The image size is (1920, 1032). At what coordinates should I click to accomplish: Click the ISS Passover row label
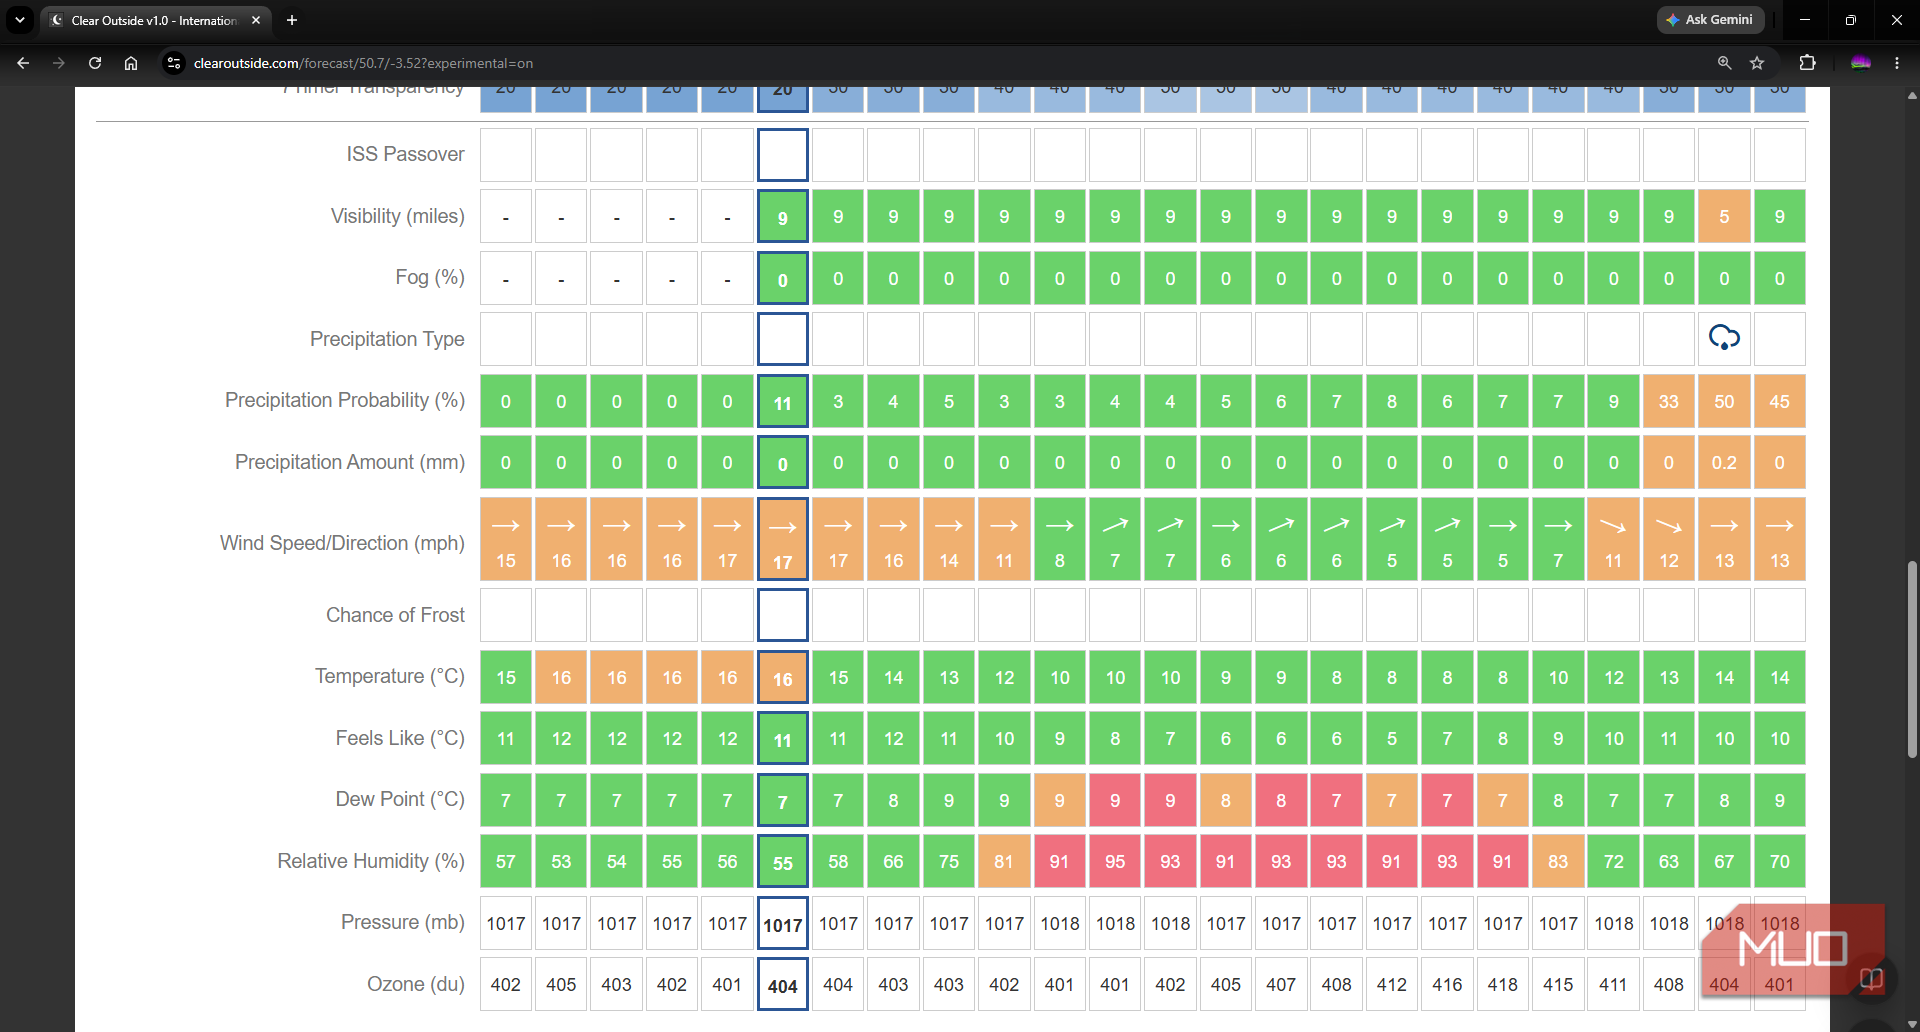click(405, 154)
